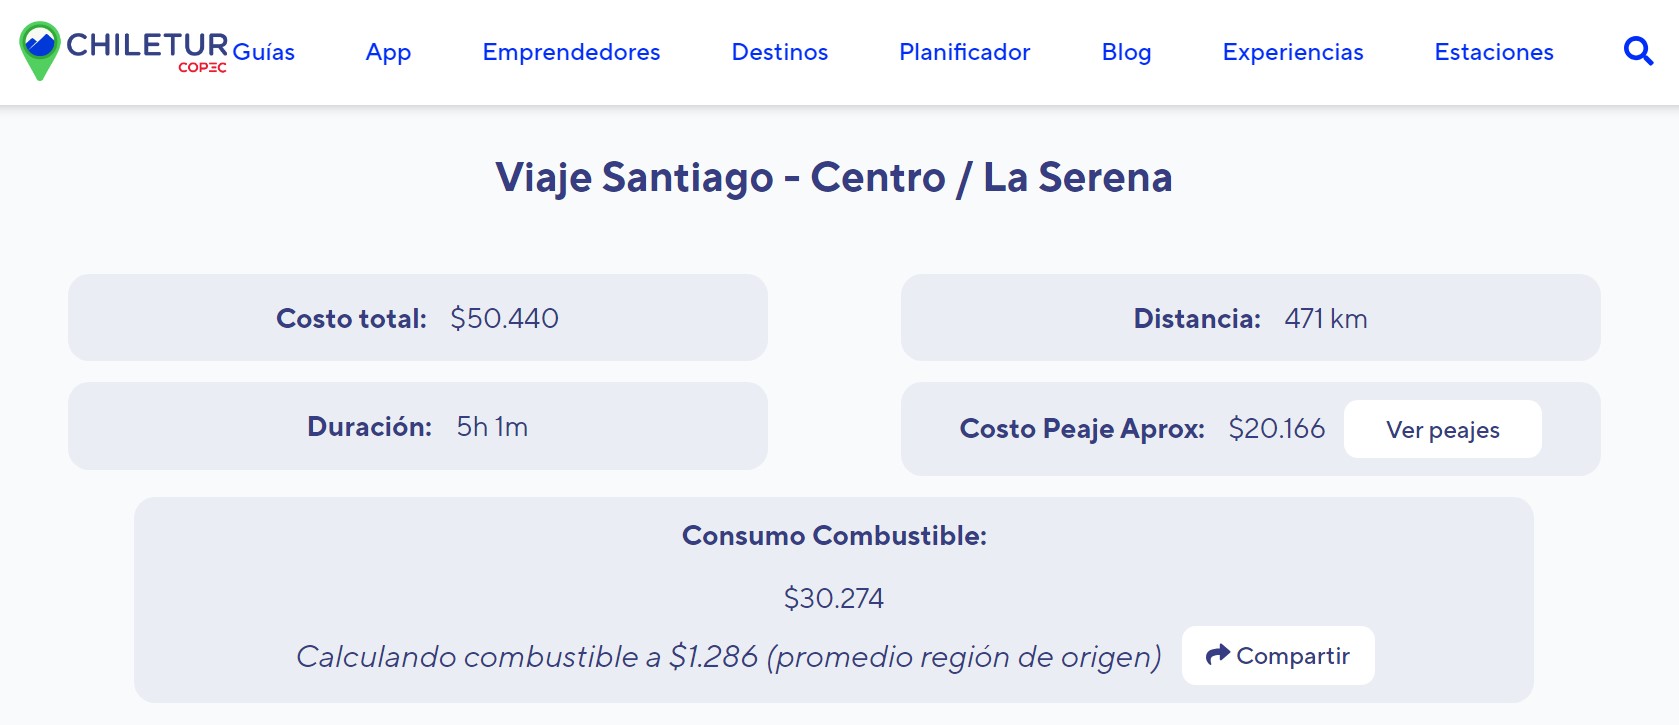Click the Ver peajes button
The width and height of the screenshot is (1679, 725).
tap(1442, 429)
